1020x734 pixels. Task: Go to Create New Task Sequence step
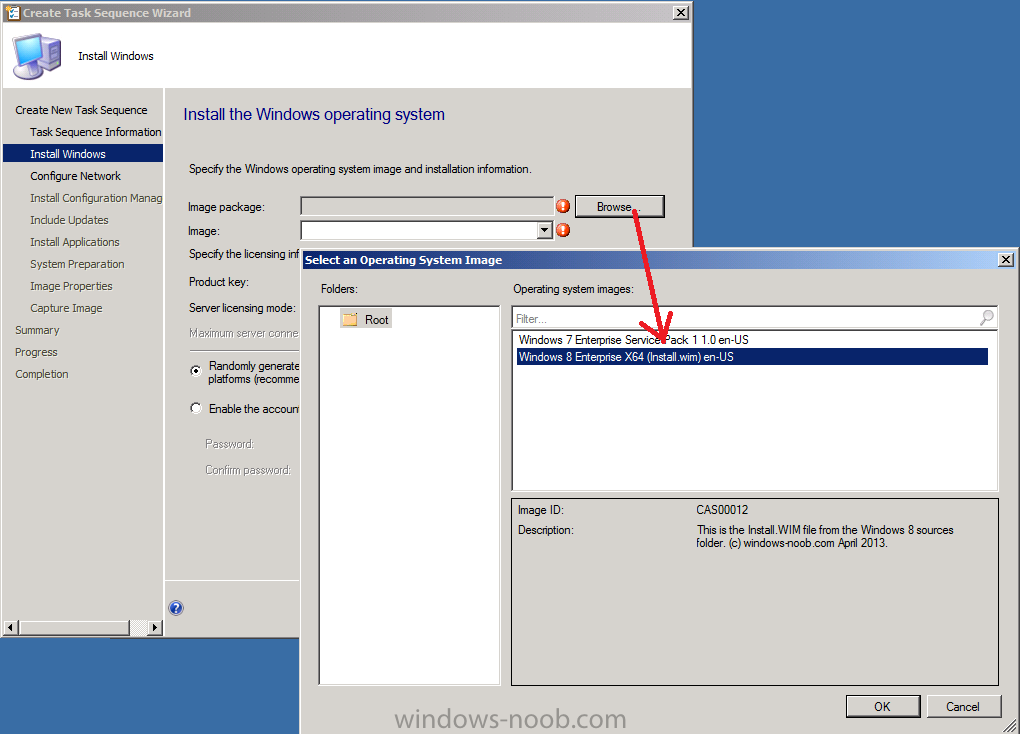tap(81, 110)
